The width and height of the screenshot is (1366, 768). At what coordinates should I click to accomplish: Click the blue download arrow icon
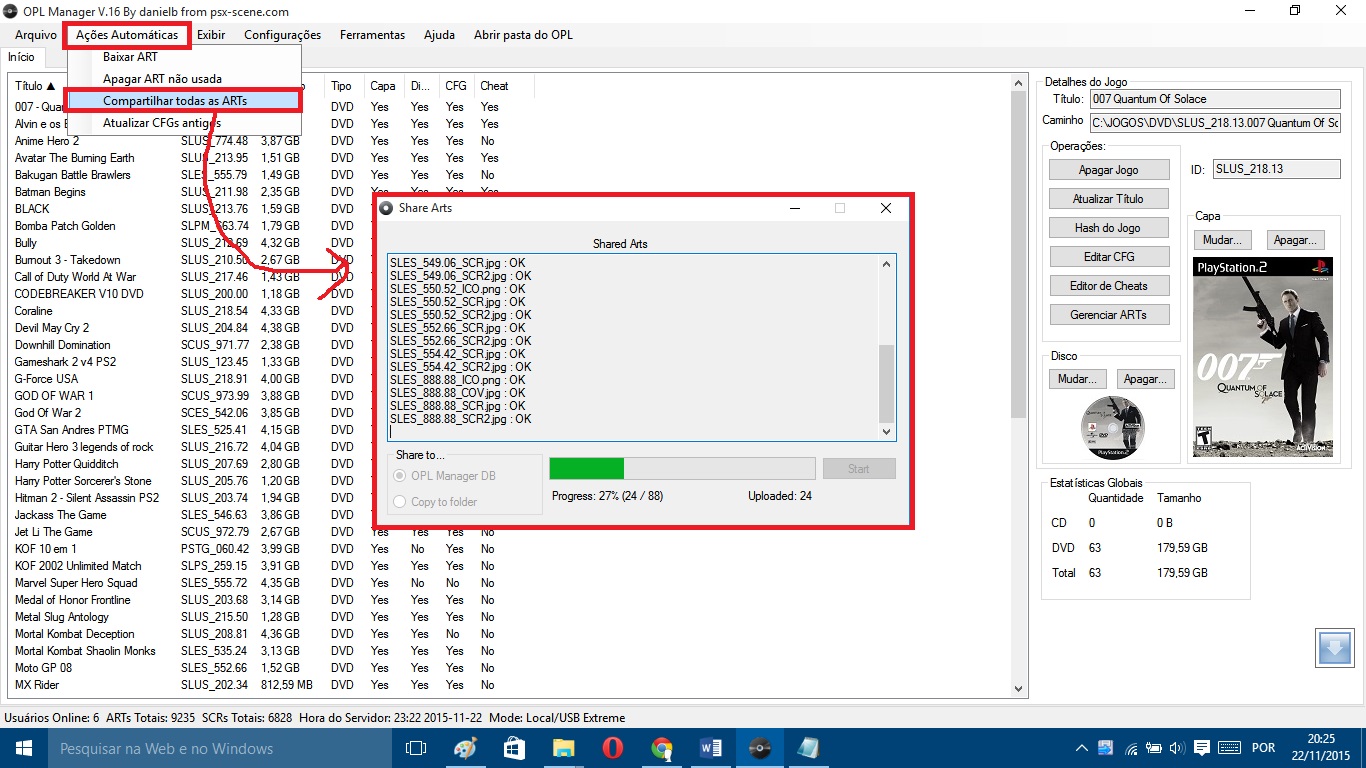click(1334, 648)
